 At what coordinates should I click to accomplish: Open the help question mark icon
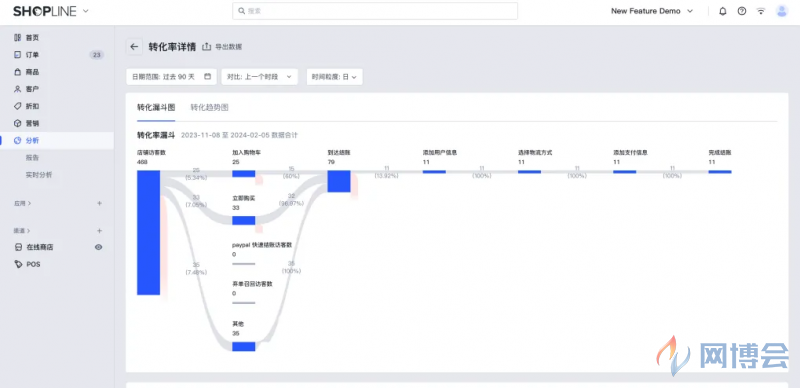(x=742, y=11)
